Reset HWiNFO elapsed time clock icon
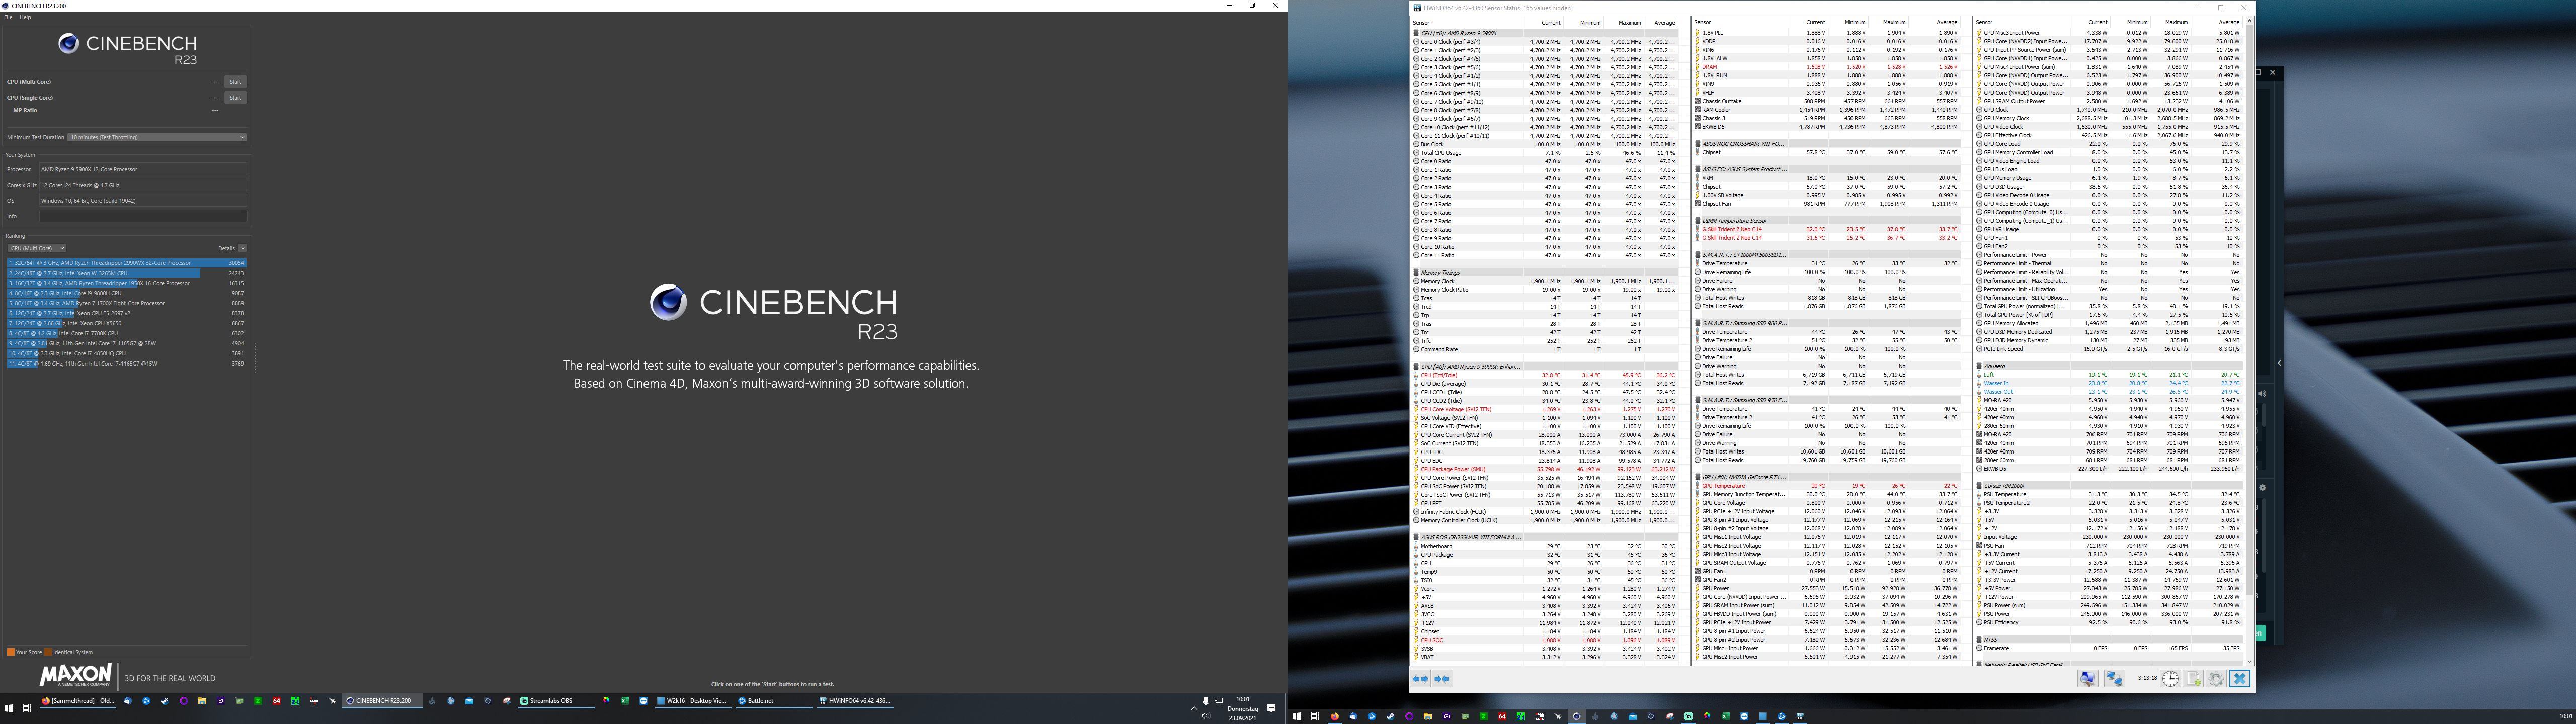 coord(2171,679)
